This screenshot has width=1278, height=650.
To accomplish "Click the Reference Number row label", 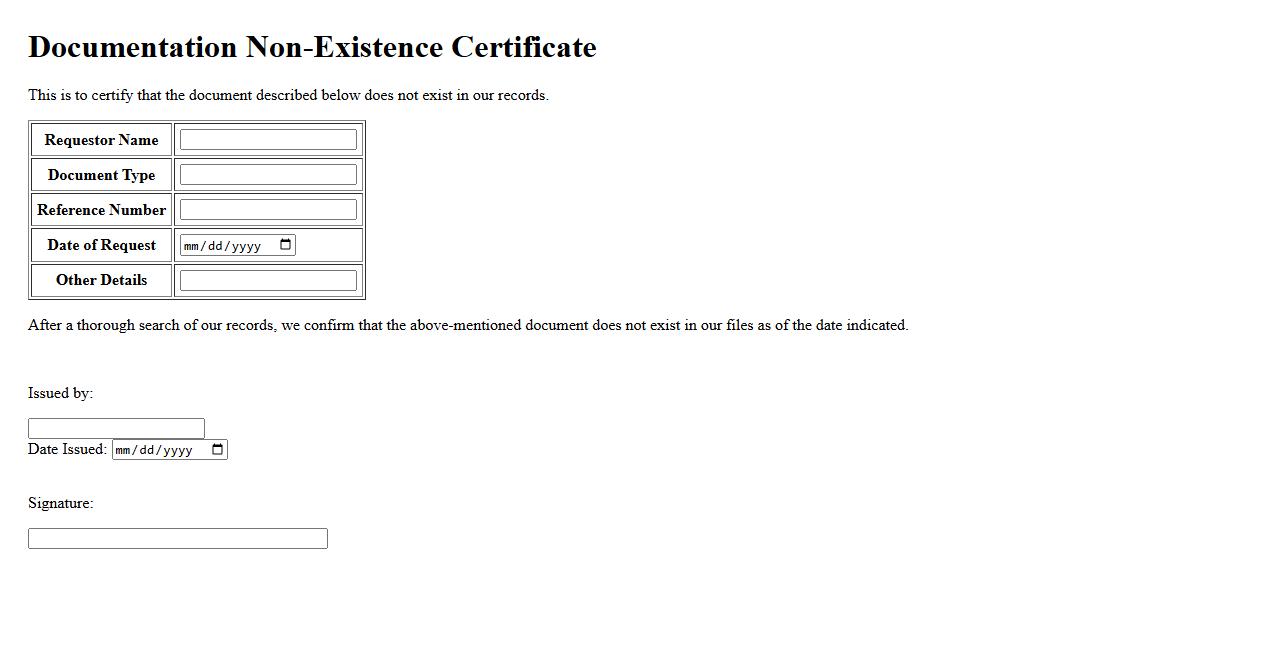I will click(x=101, y=210).
